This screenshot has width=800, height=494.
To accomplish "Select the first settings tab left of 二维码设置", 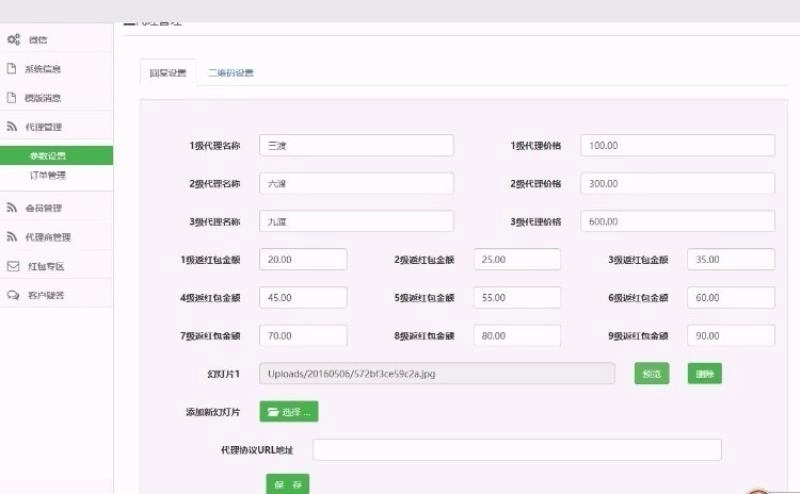I will tap(168, 73).
